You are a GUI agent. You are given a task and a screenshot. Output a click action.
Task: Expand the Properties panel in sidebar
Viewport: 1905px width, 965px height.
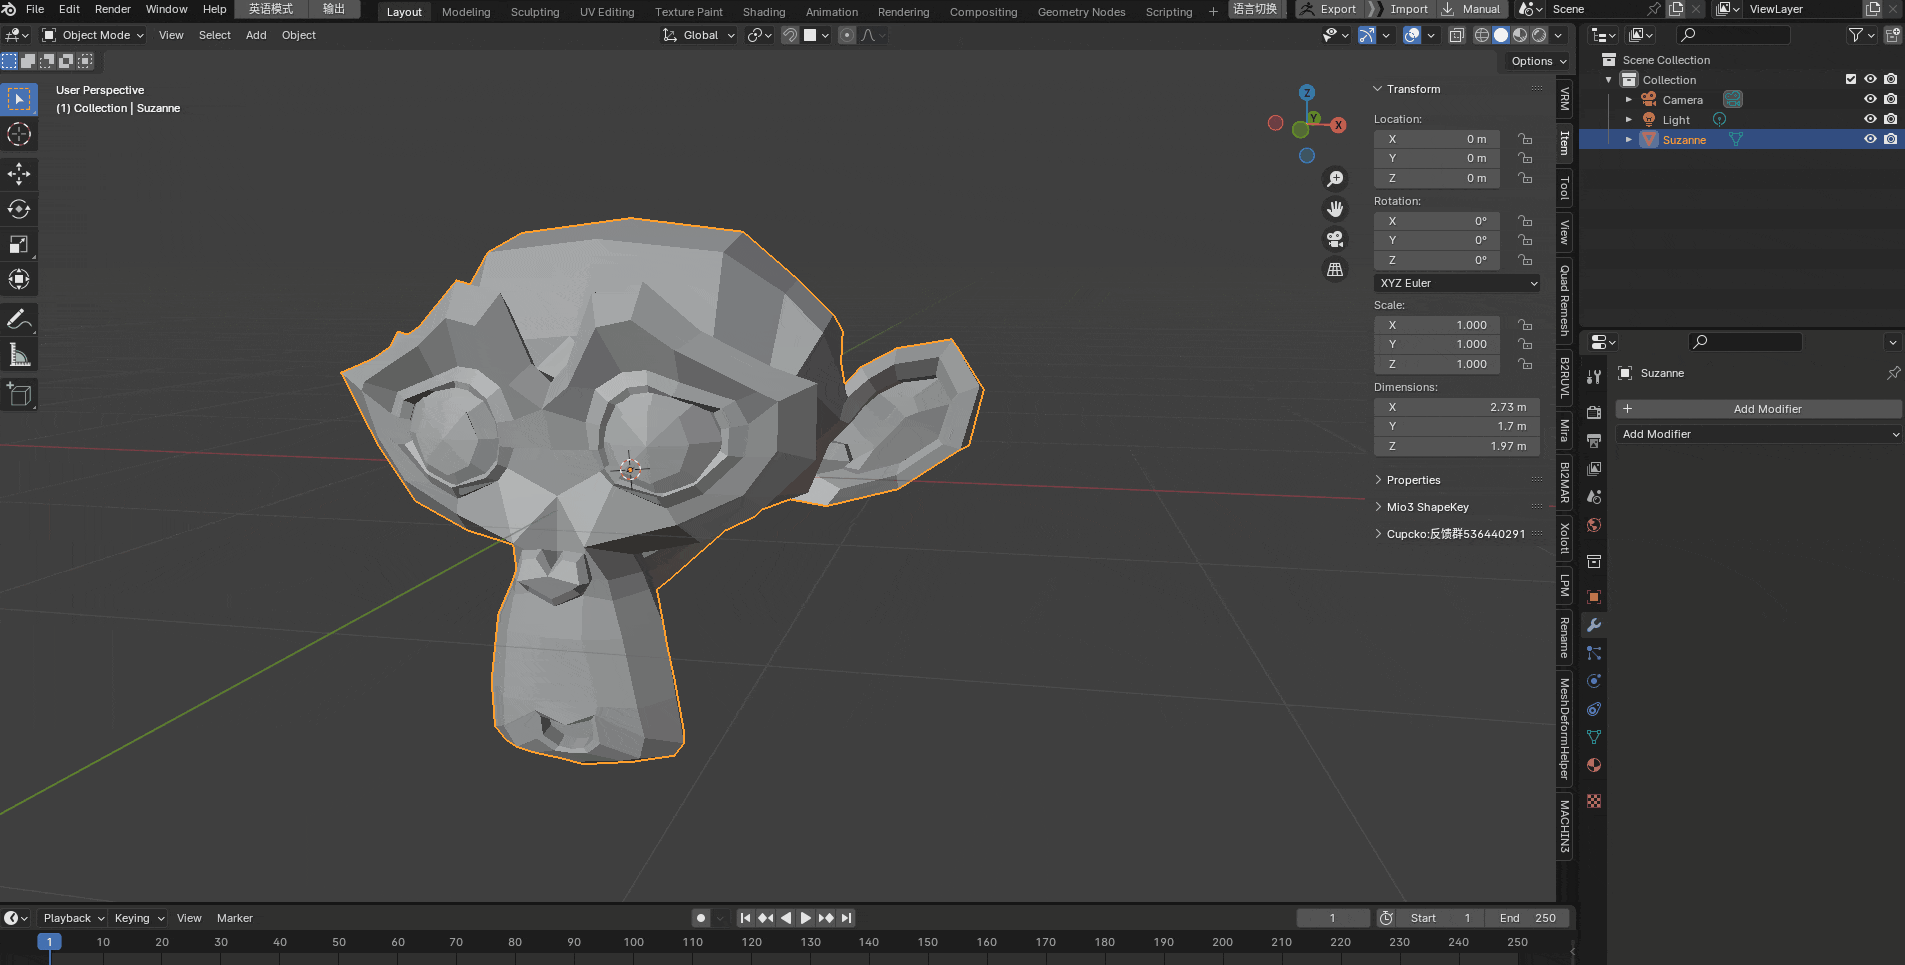(x=1413, y=480)
